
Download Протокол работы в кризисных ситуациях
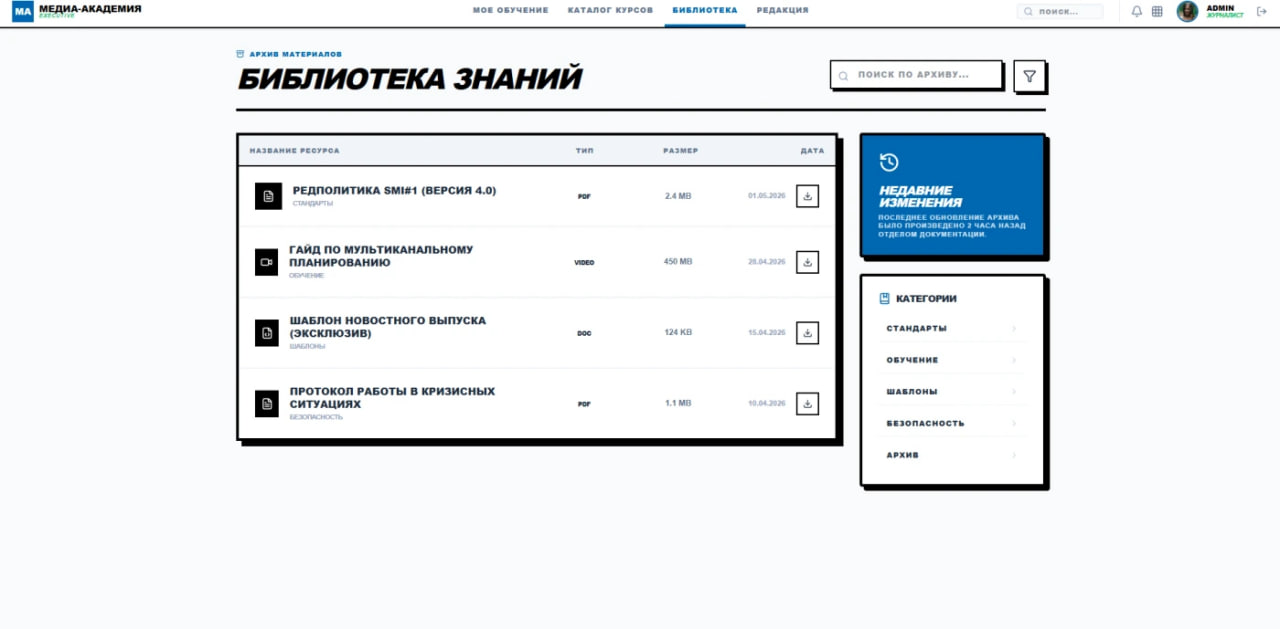click(807, 404)
